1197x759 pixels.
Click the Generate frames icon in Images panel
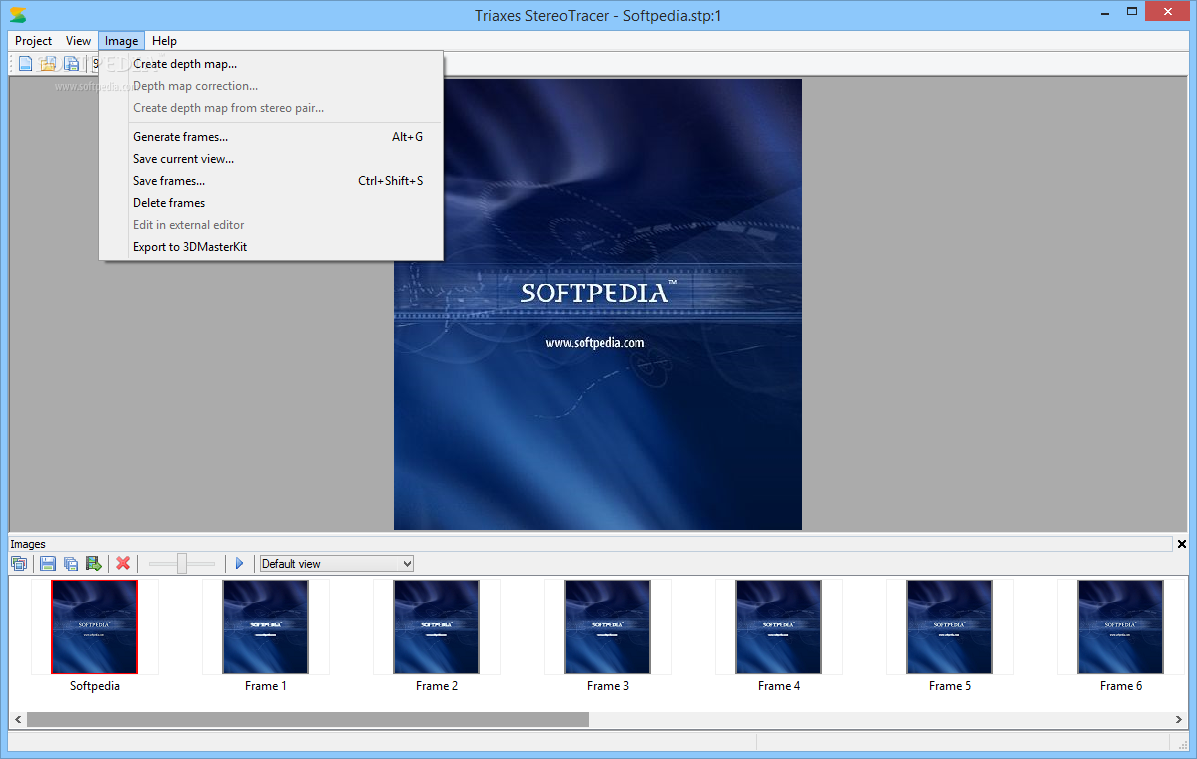20,564
